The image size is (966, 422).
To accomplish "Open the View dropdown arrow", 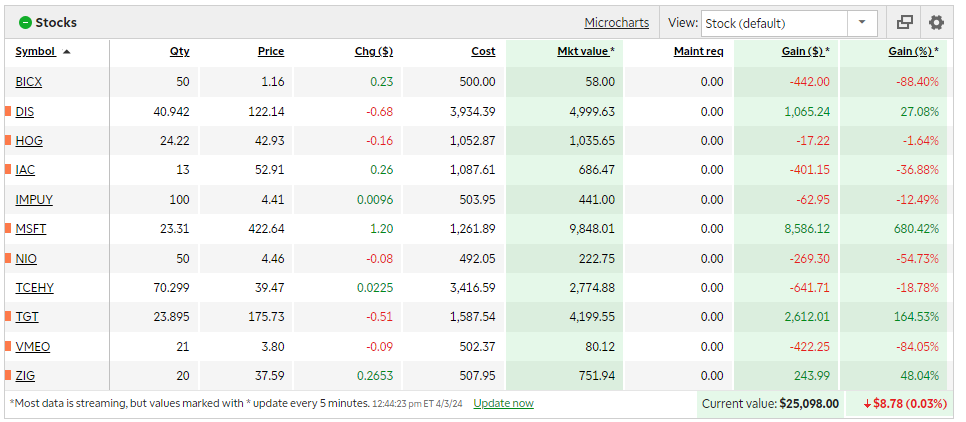I will 862,23.
